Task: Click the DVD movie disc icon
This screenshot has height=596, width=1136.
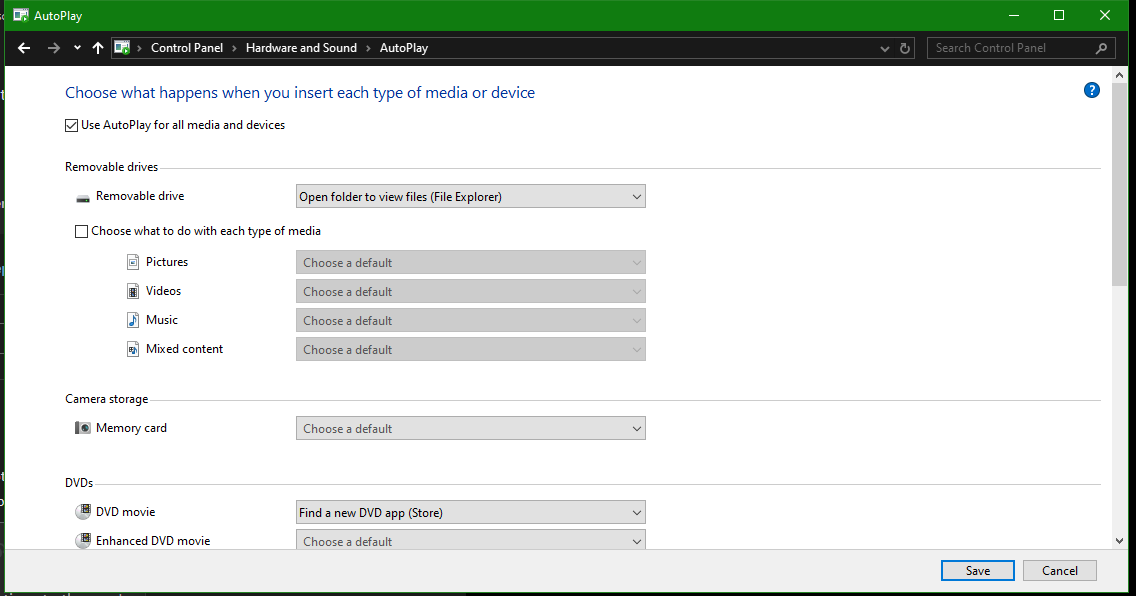Action: pyautogui.click(x=83, y=512)
